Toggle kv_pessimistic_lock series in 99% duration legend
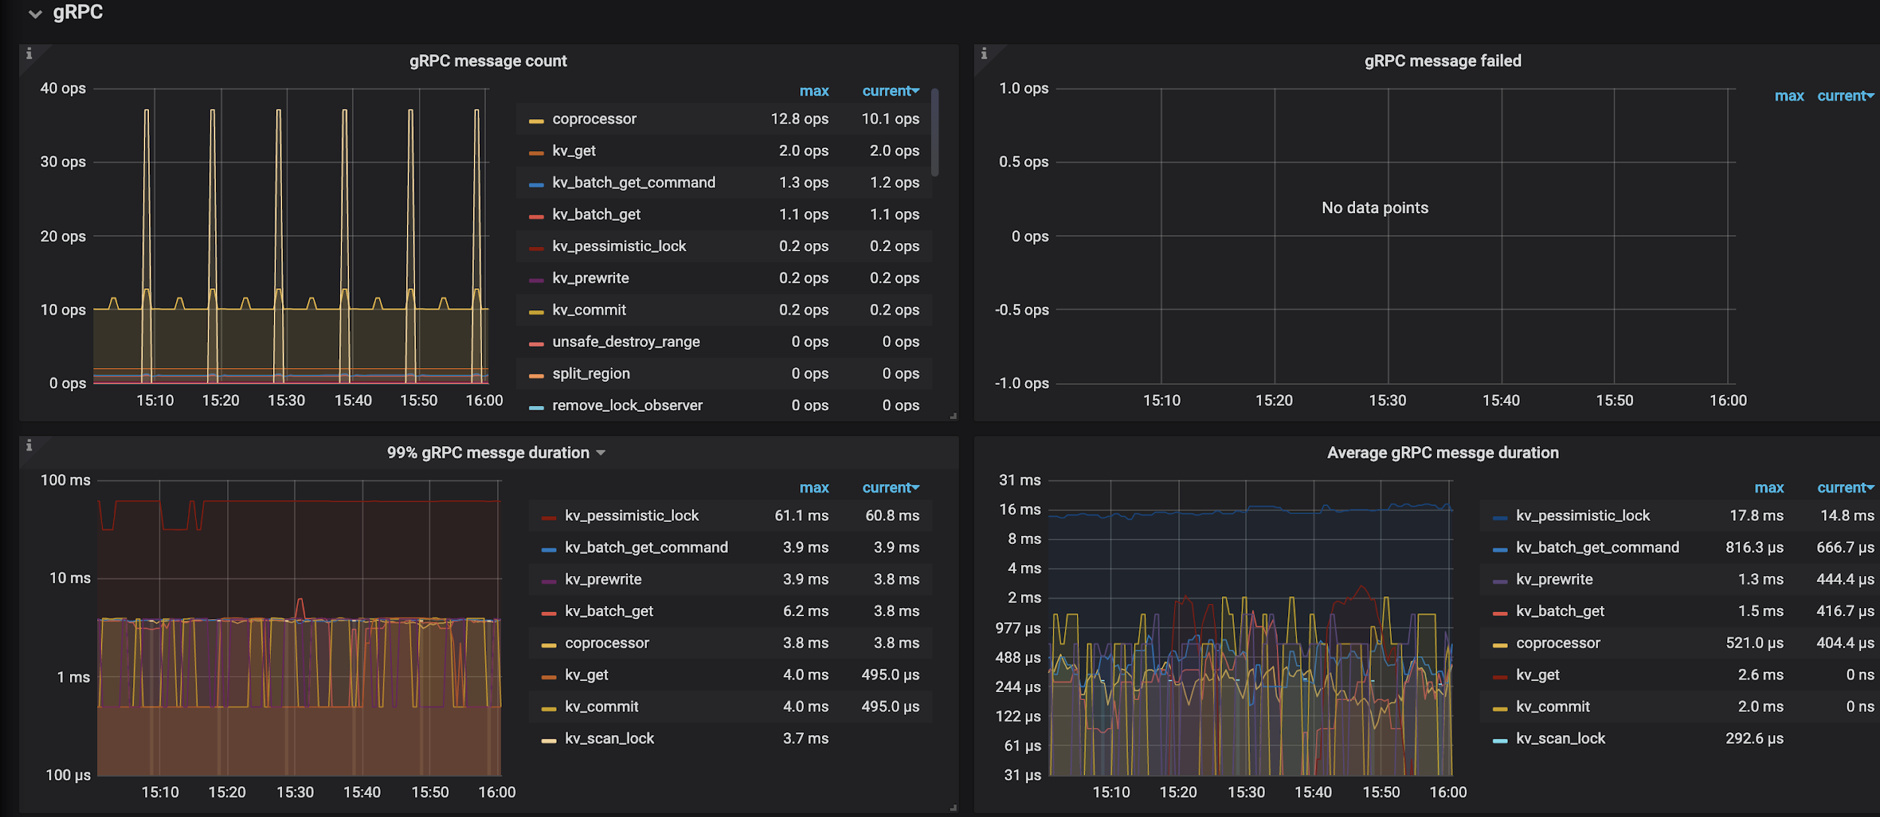 [x=631, y=516]
